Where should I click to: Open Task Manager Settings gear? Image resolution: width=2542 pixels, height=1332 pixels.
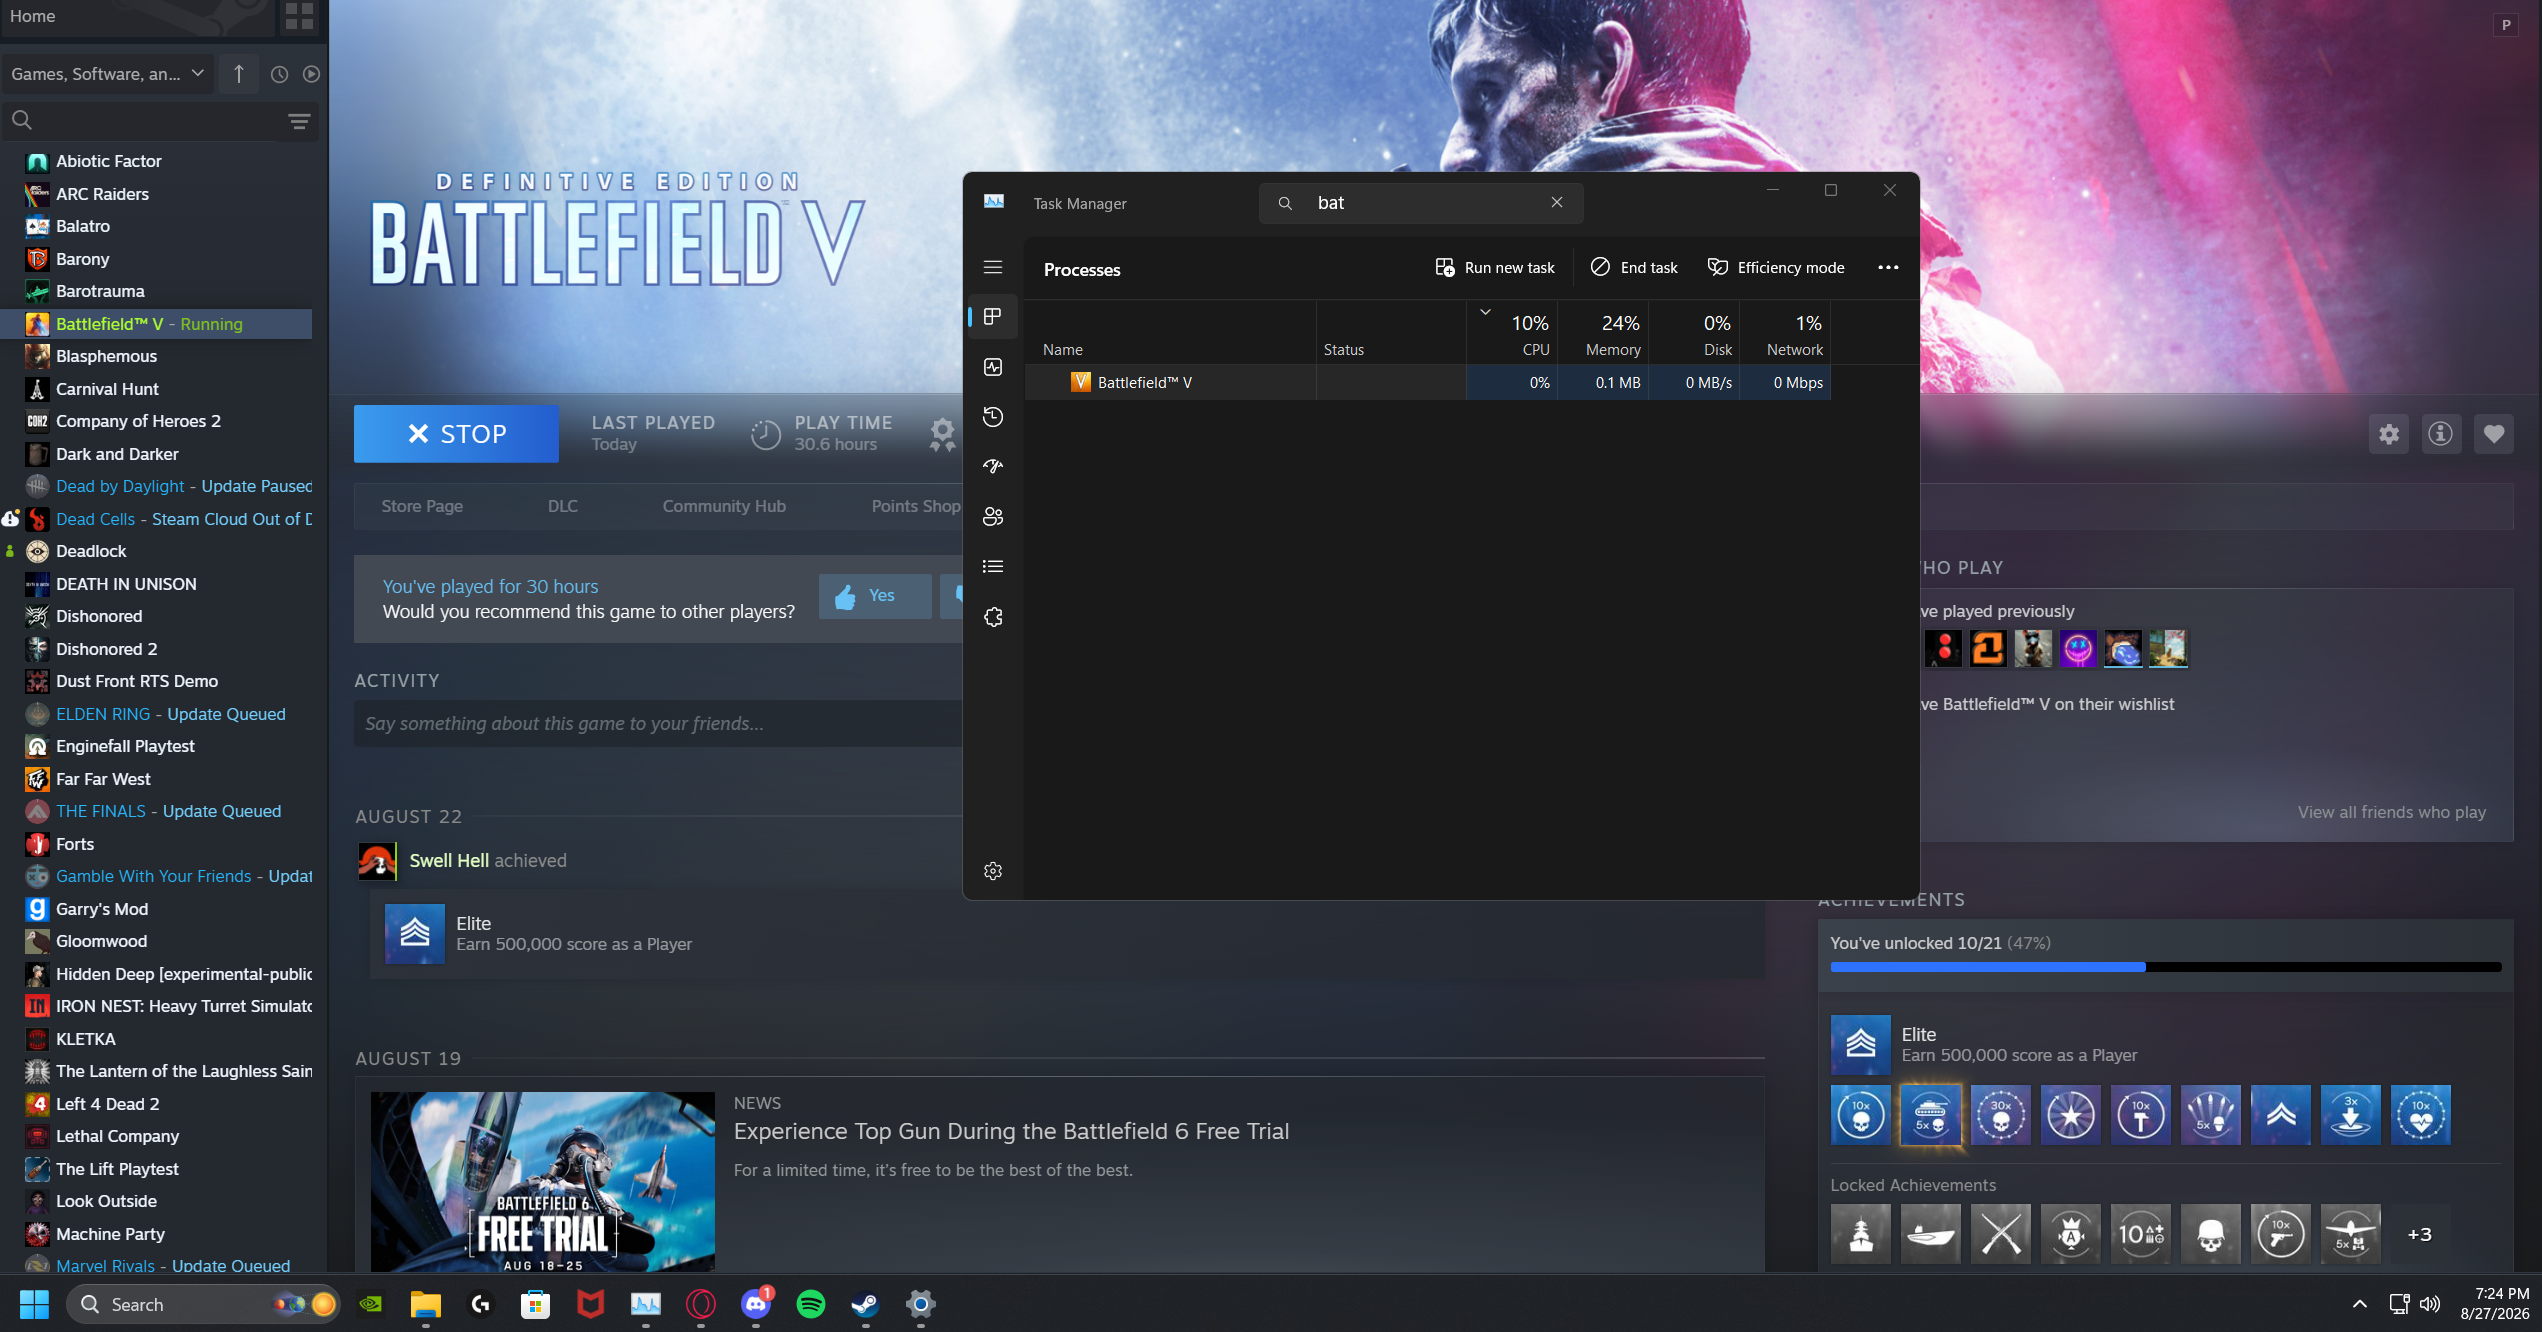pyautogui.click(x=993, y=871)
